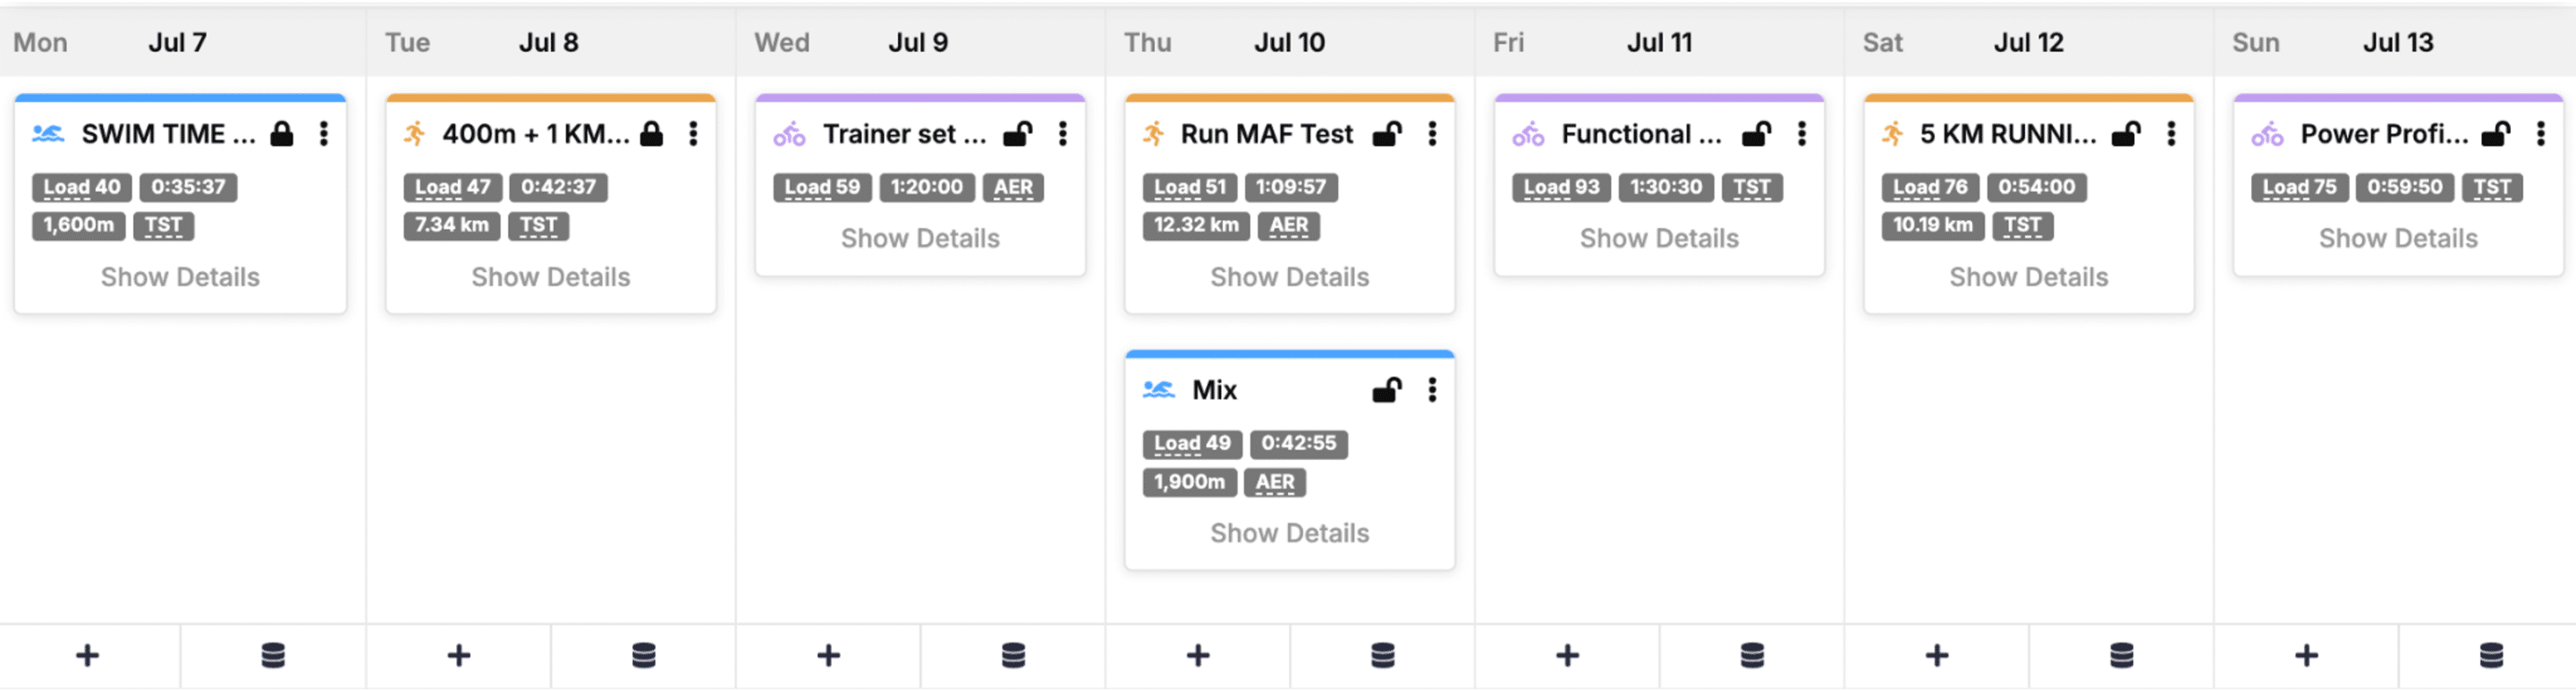Open options menu for 400m + 1 KM workout

click(x=693, y=134)
